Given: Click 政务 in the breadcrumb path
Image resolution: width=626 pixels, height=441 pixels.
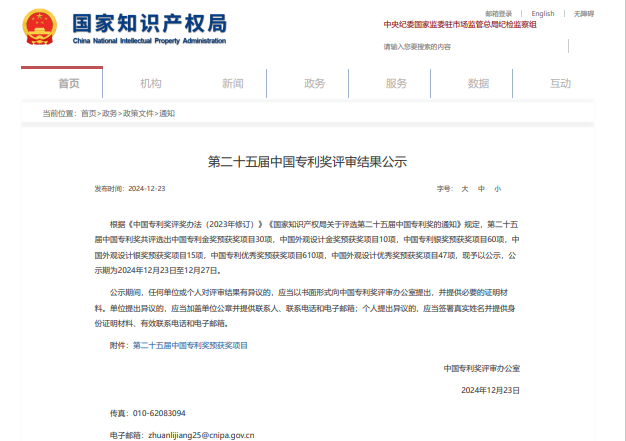Looking at the screenshot, I should (x=110, y=114).
